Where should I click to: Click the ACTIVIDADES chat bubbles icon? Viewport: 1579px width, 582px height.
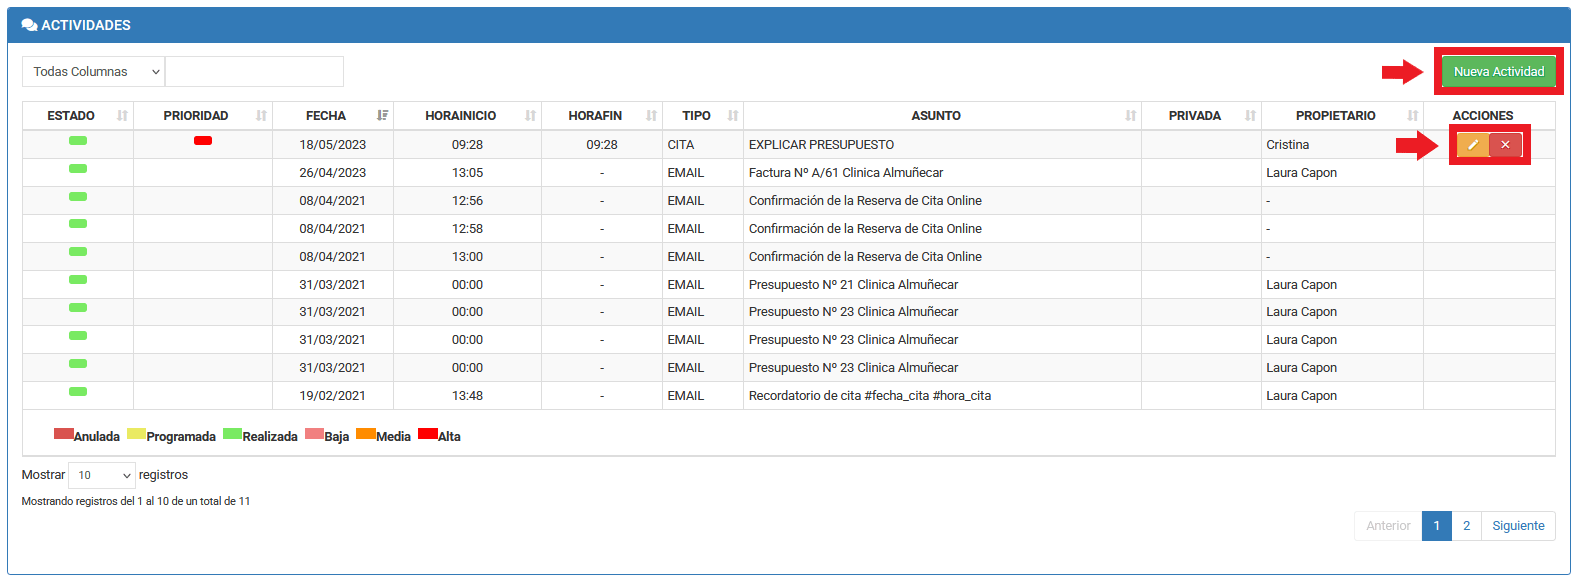pos(29,25)
